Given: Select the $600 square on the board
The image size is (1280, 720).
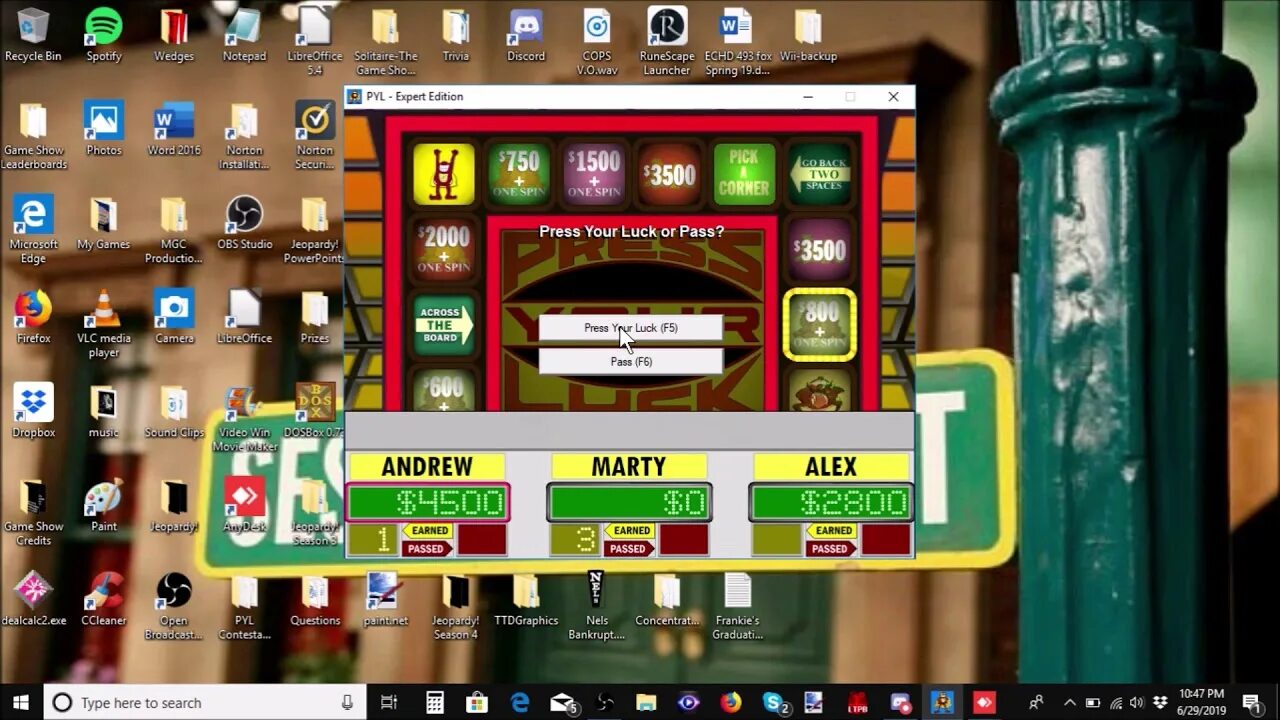Looking at the screenshot, I should tap(444, 391).
